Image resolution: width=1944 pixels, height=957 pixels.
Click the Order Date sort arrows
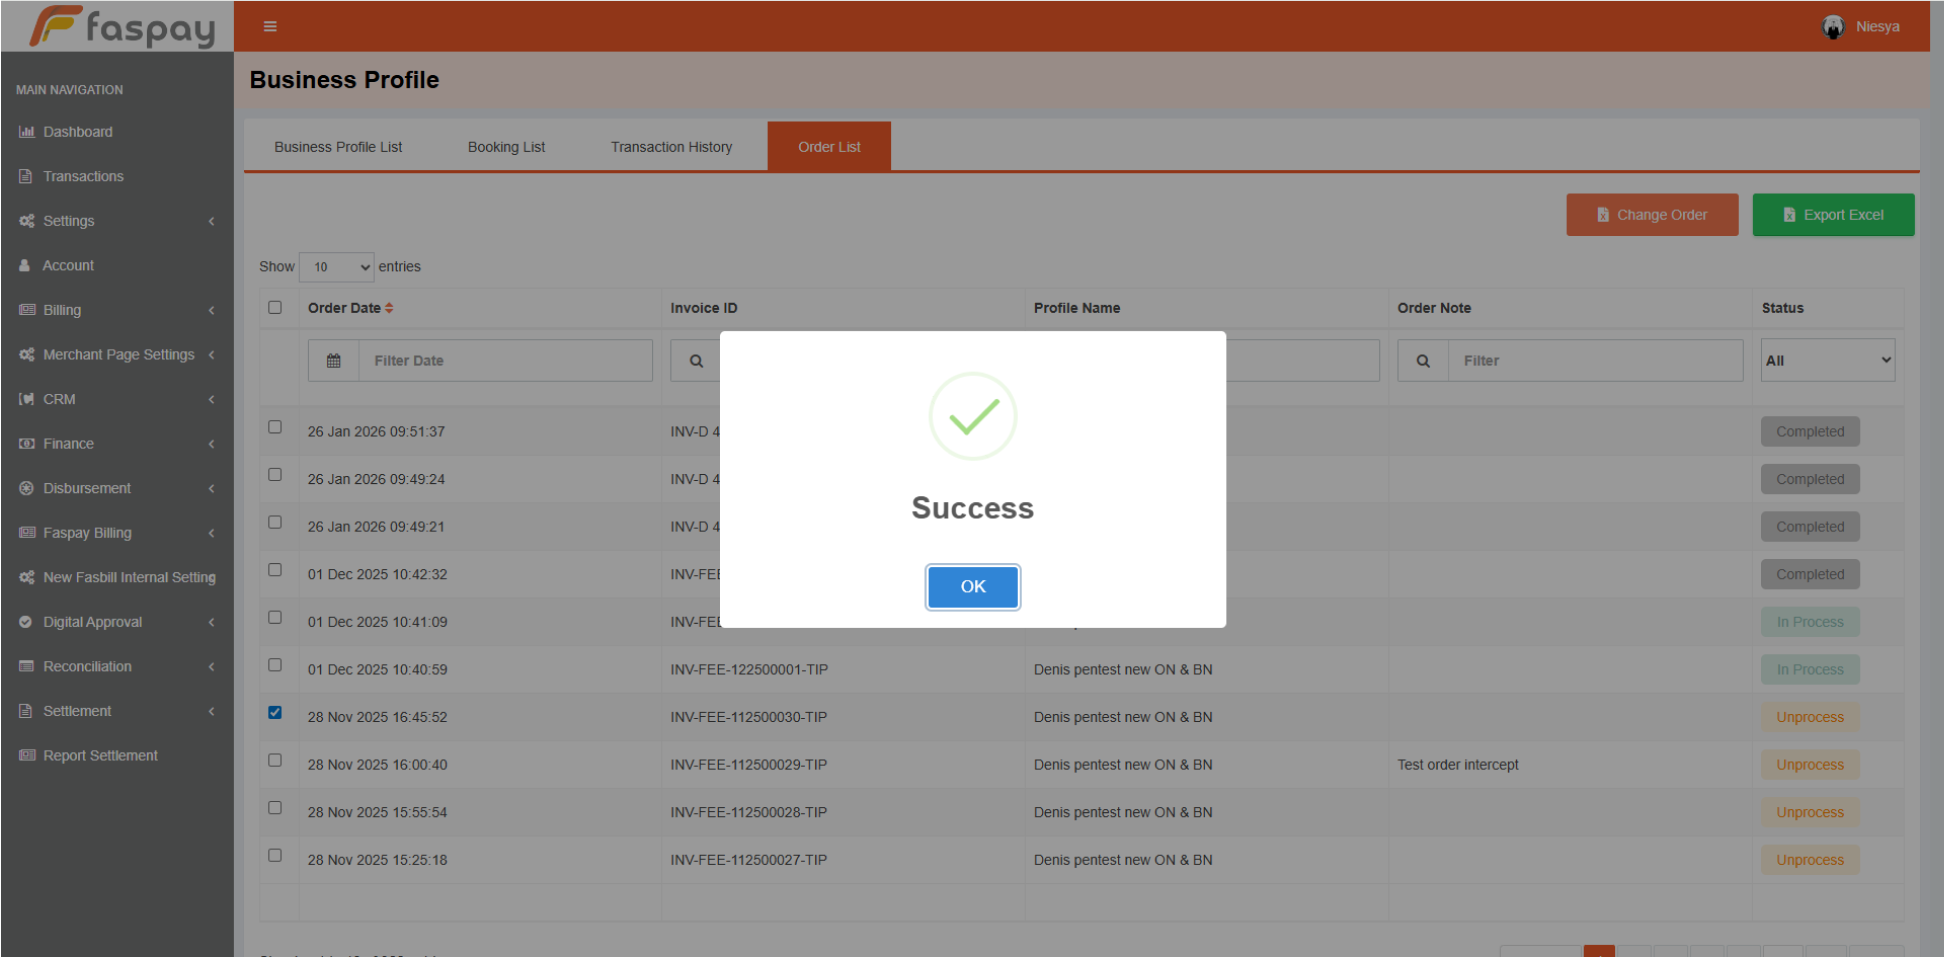389,308
